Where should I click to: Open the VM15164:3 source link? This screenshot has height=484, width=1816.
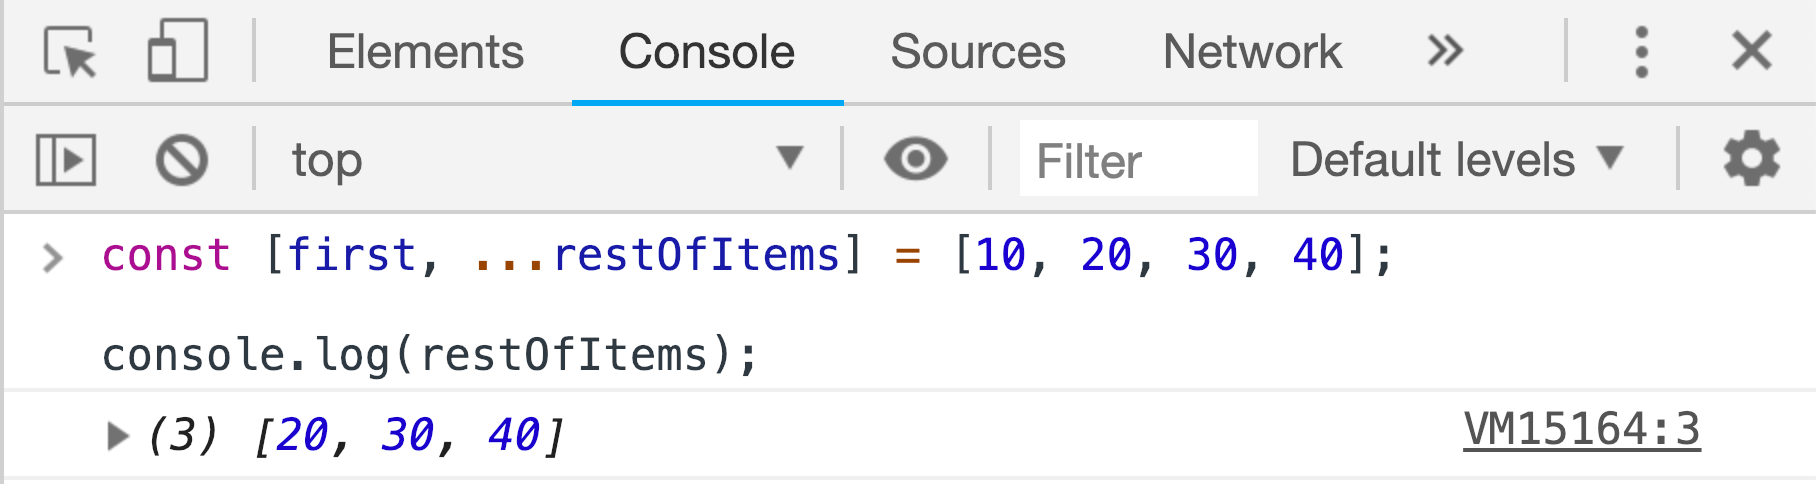pos(1581,430)
